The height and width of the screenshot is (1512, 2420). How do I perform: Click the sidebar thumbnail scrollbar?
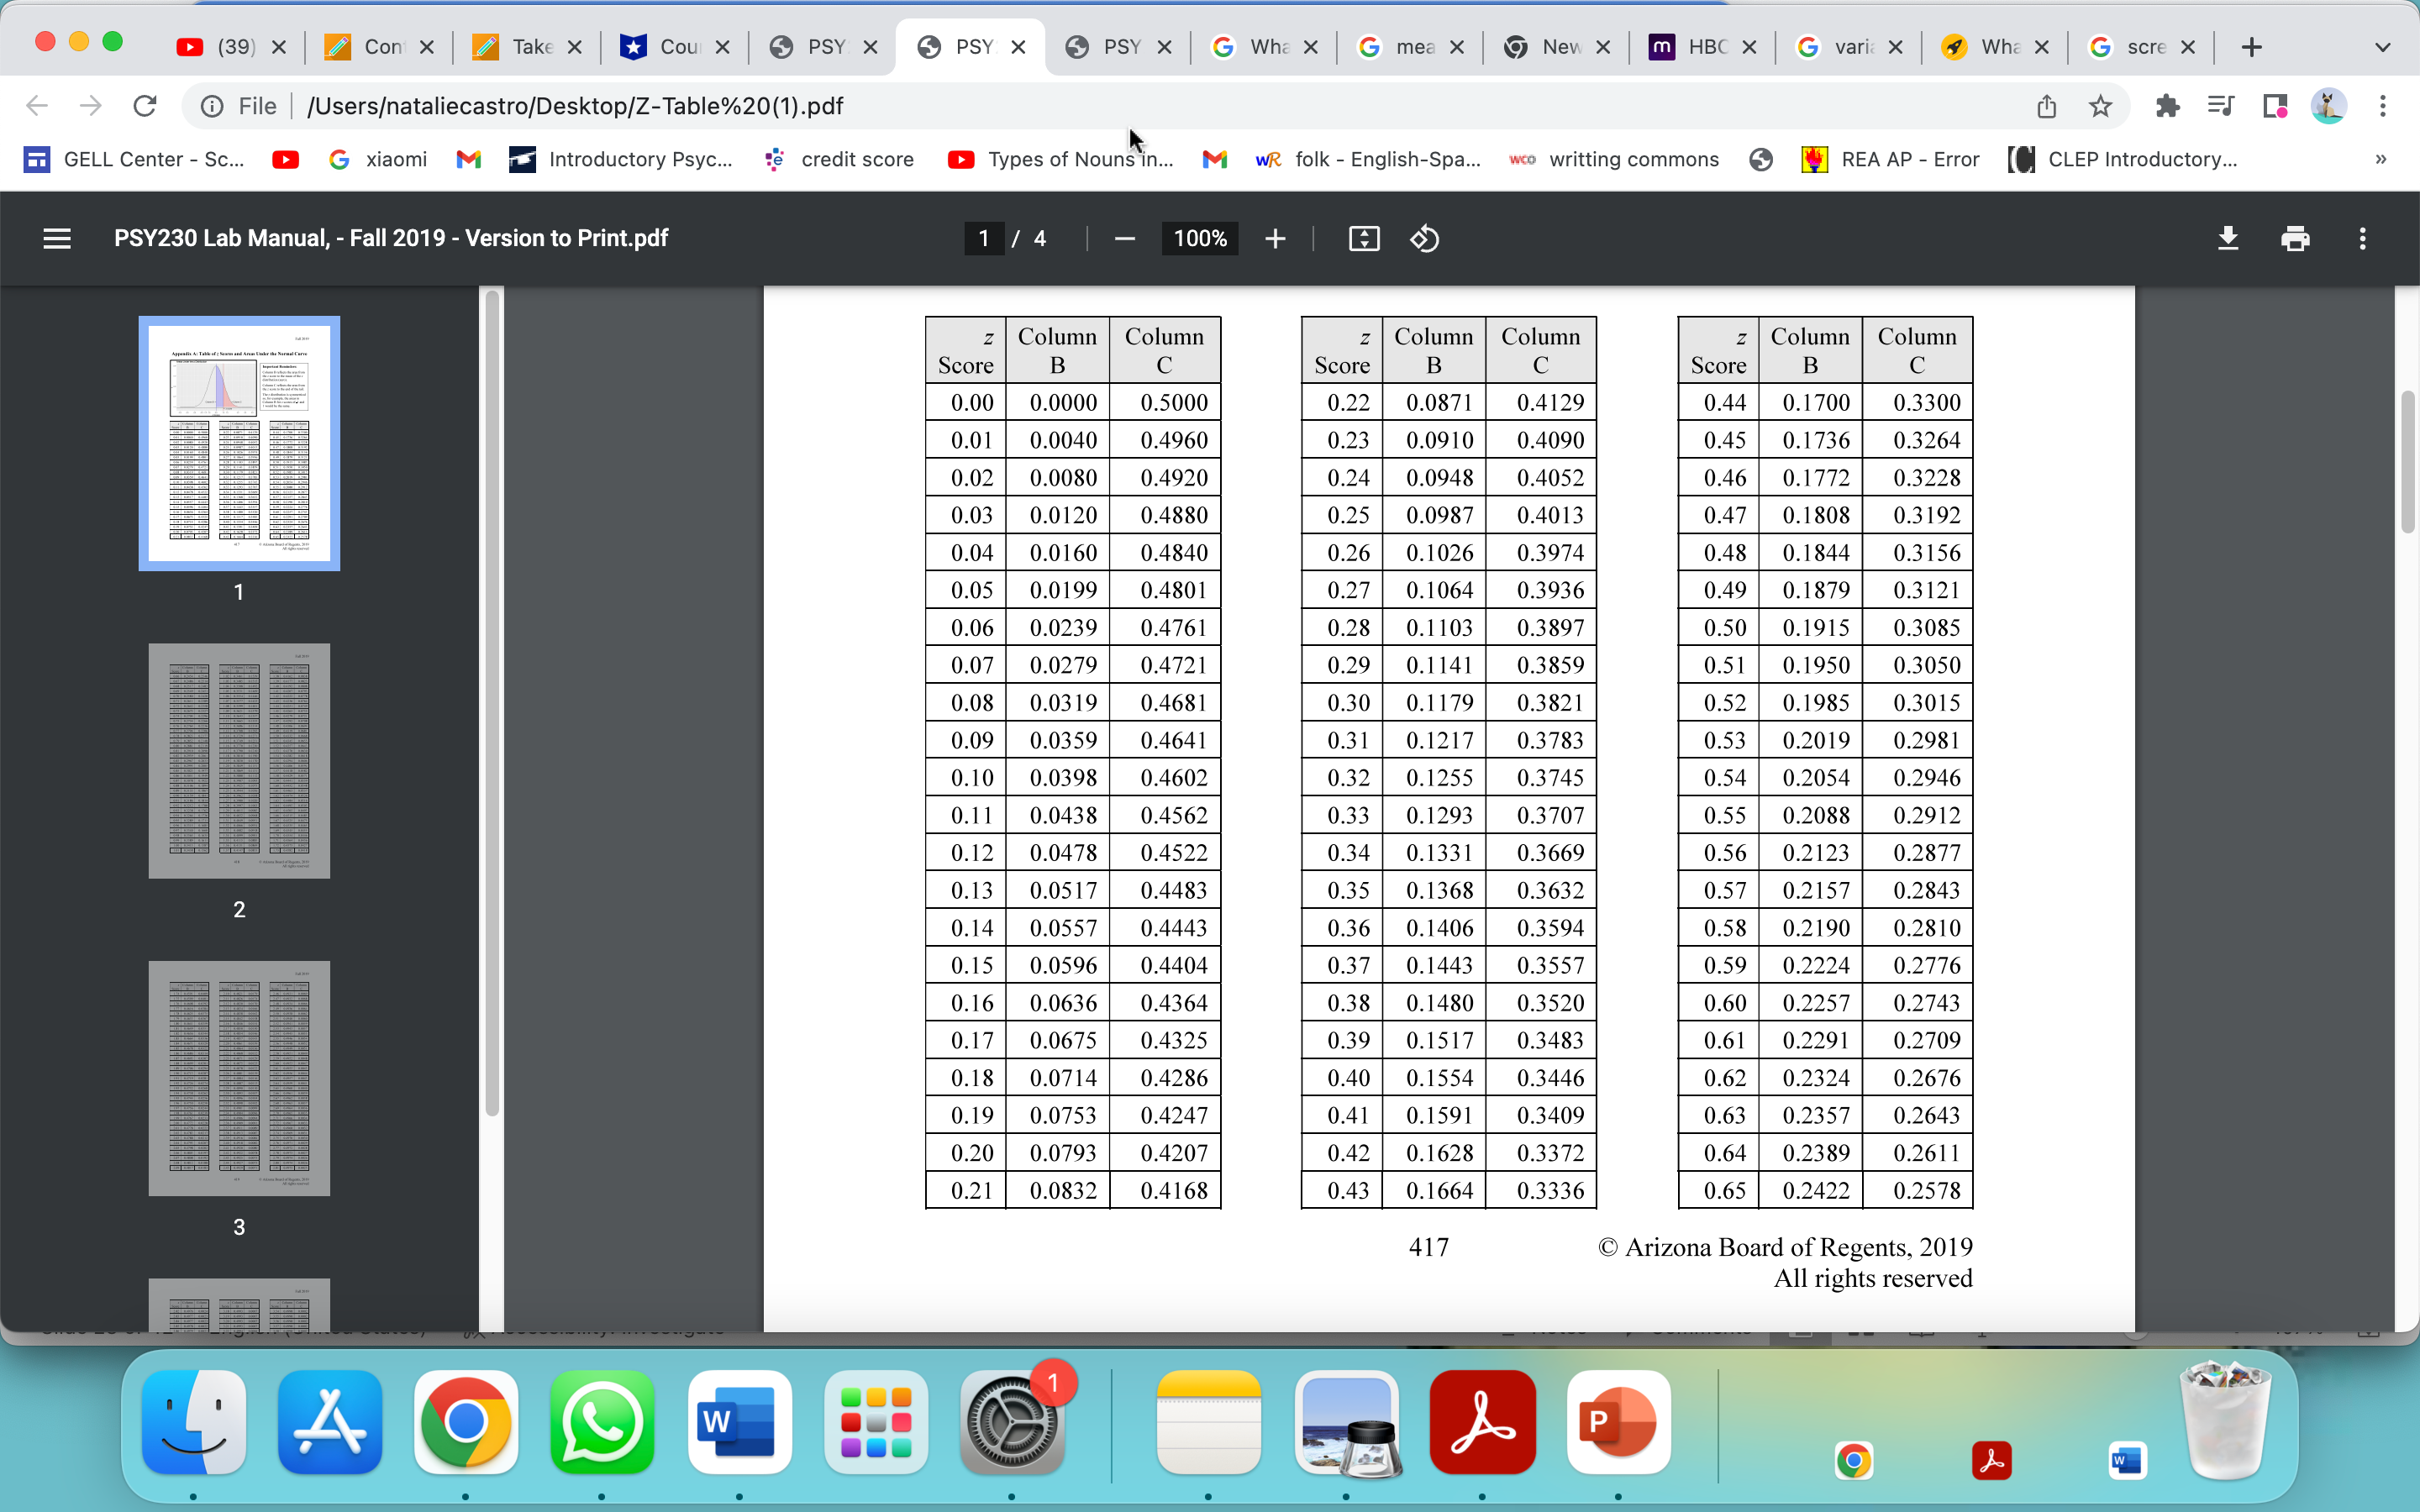point(491,700)
